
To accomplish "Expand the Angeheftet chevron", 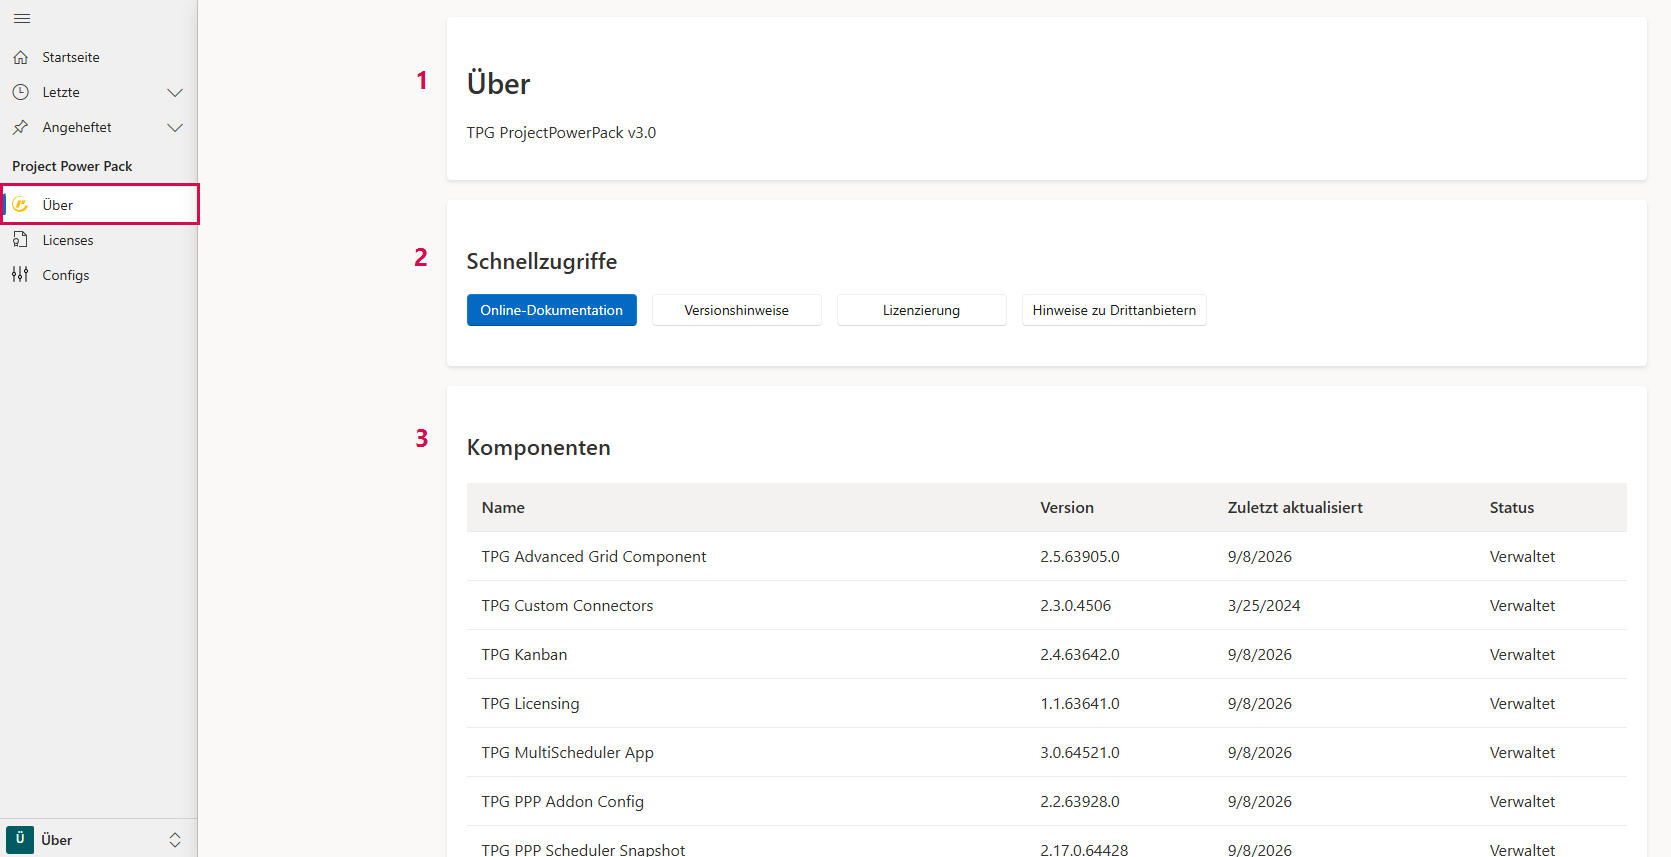I will point(175,128).
